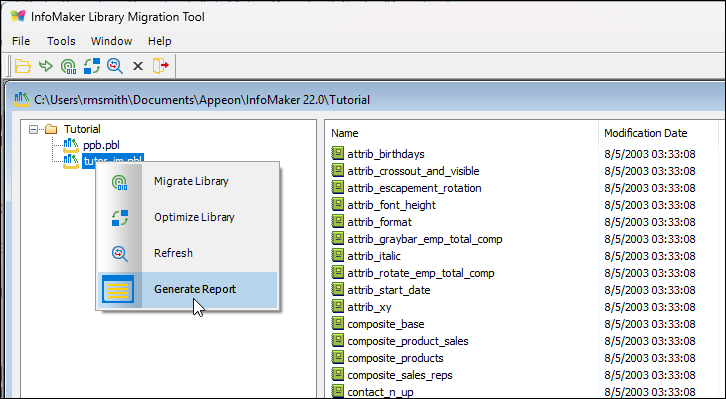
Task: Click icon next to attrib_xy
Action: point(338,306)
